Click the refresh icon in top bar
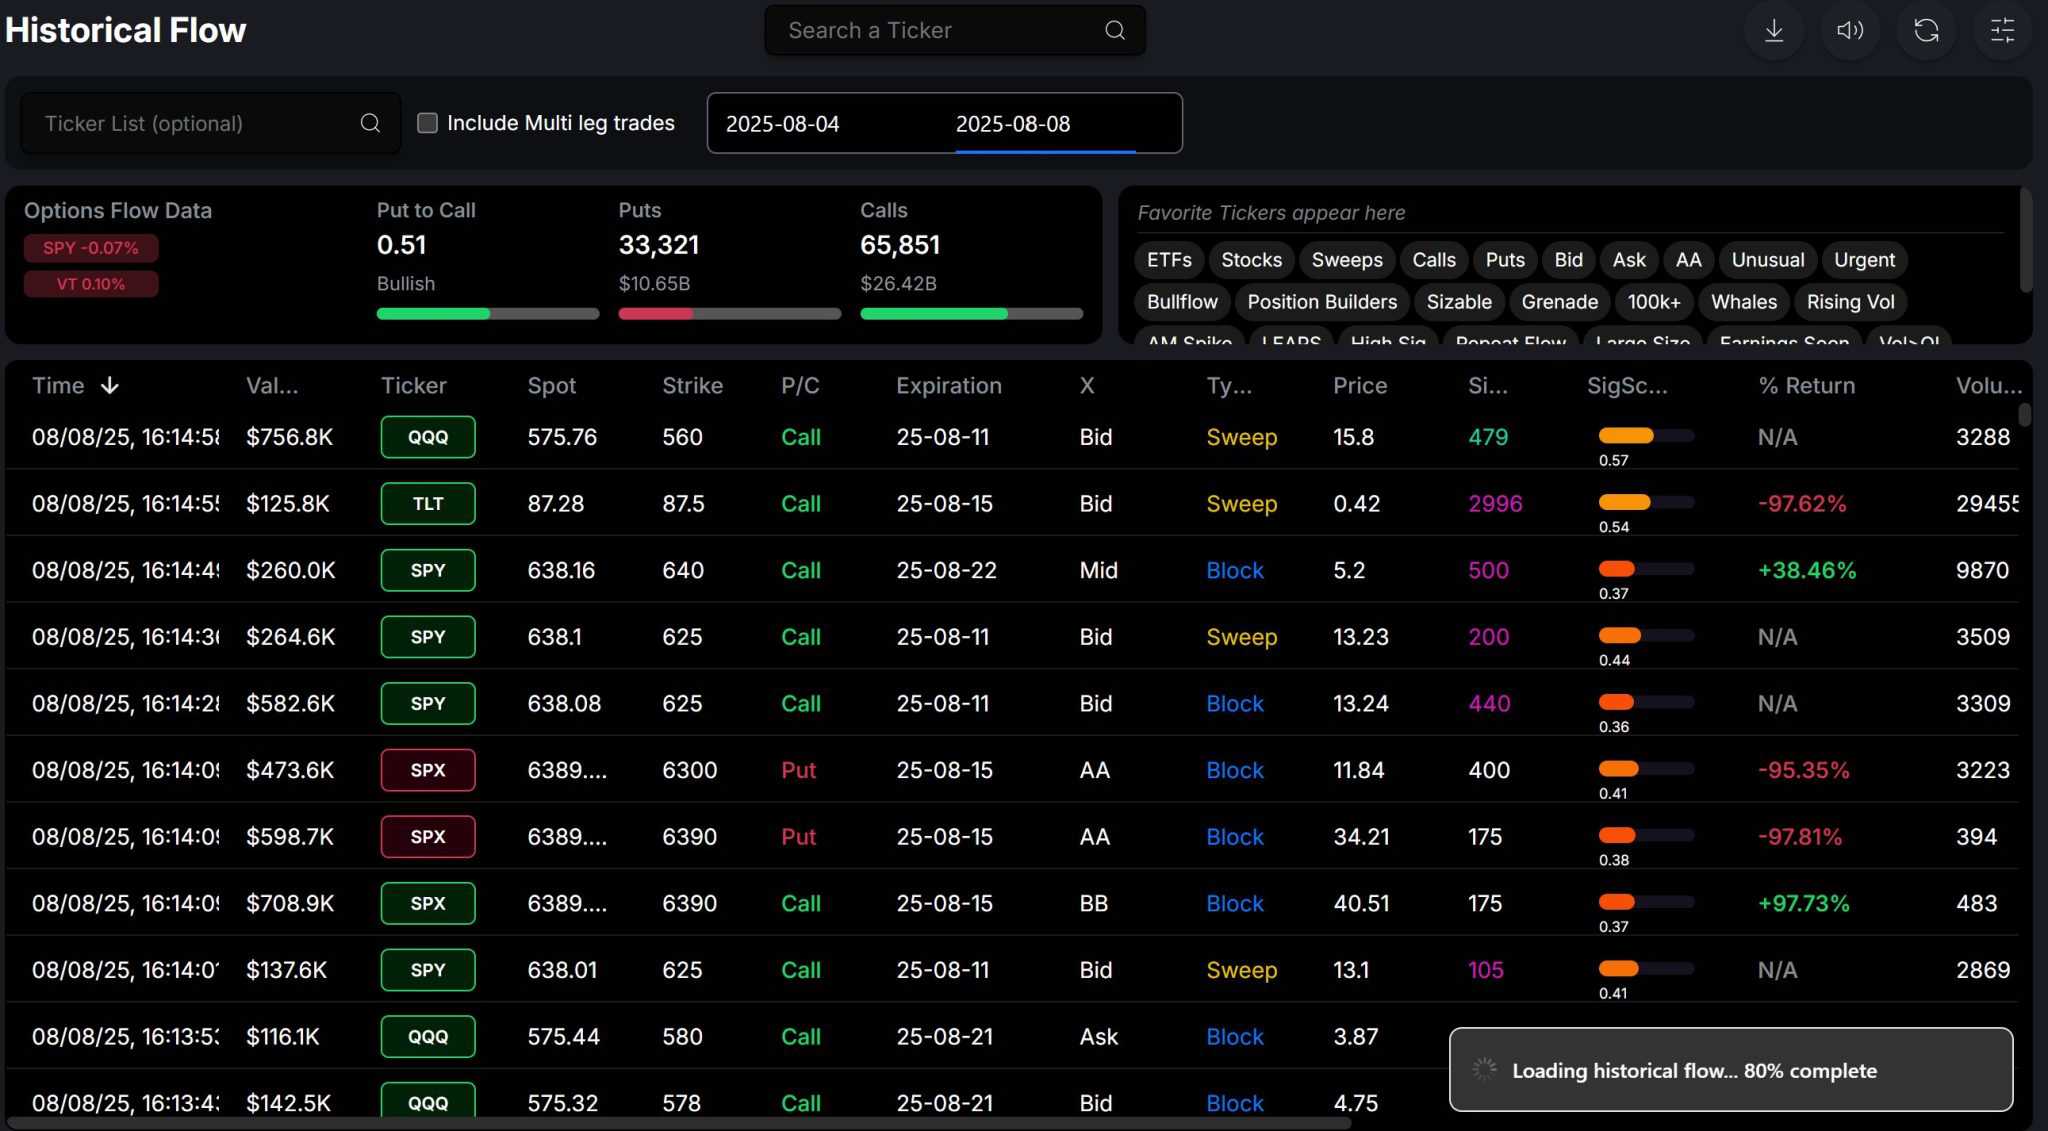The image size is (2048, 1131). tap(1926, 31)
